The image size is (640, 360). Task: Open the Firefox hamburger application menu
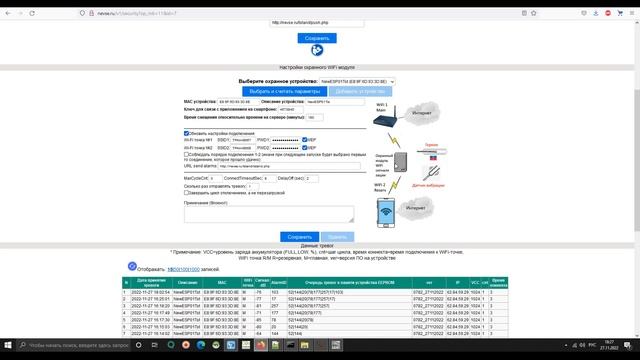pos(632,13)
